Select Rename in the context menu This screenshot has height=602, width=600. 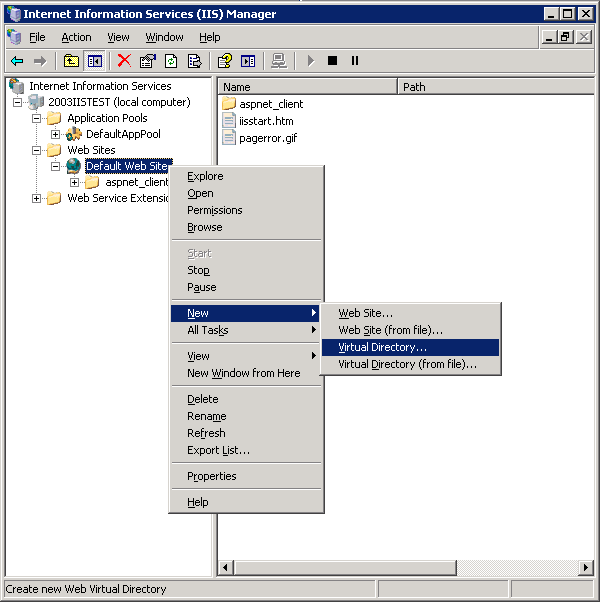246,416
